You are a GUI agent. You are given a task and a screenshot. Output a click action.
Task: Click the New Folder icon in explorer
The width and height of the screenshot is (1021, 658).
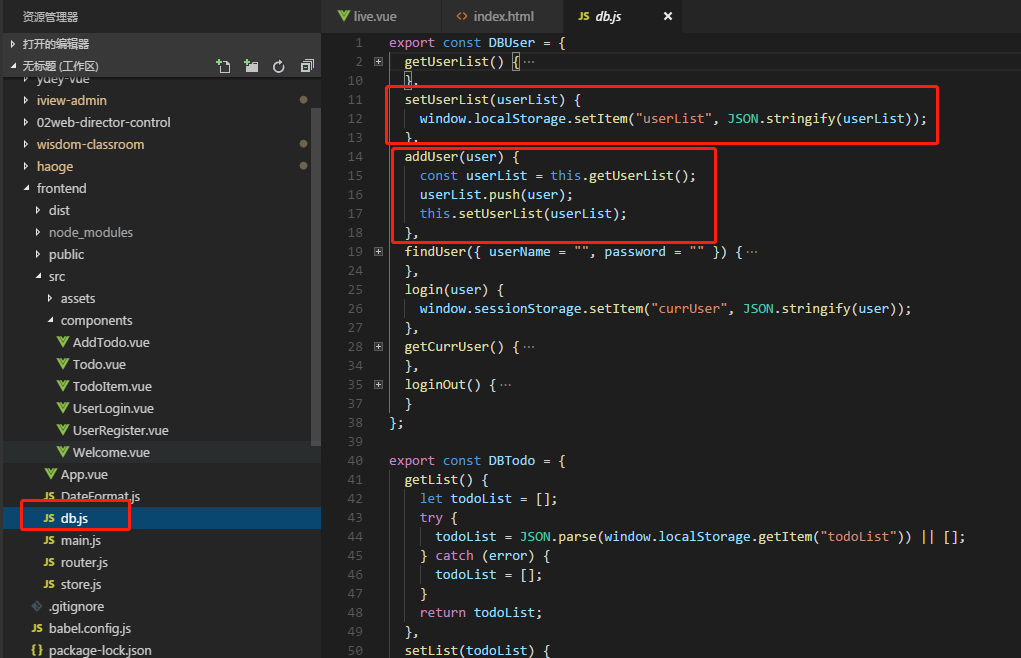(251, 66)
